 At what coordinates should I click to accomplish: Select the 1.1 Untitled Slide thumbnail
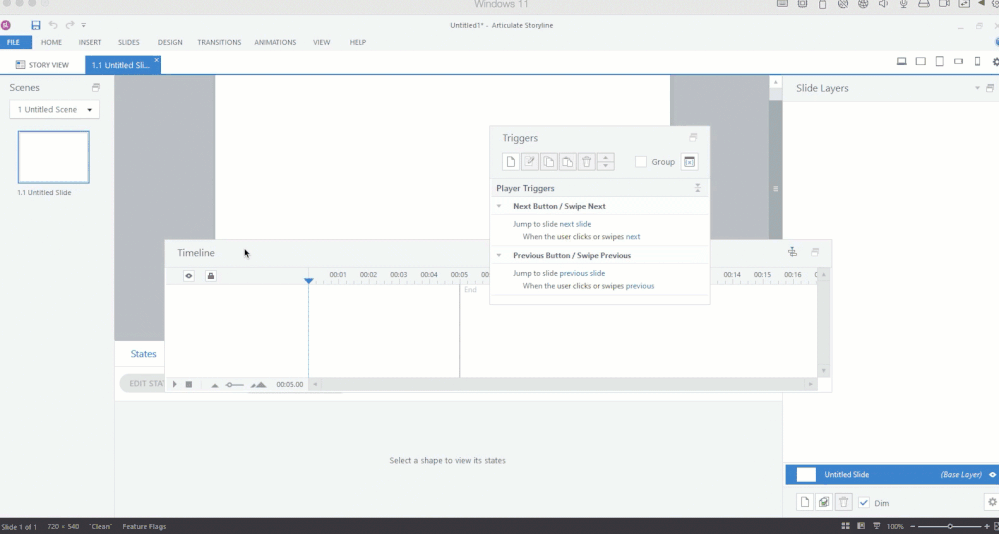coord(54,157)
